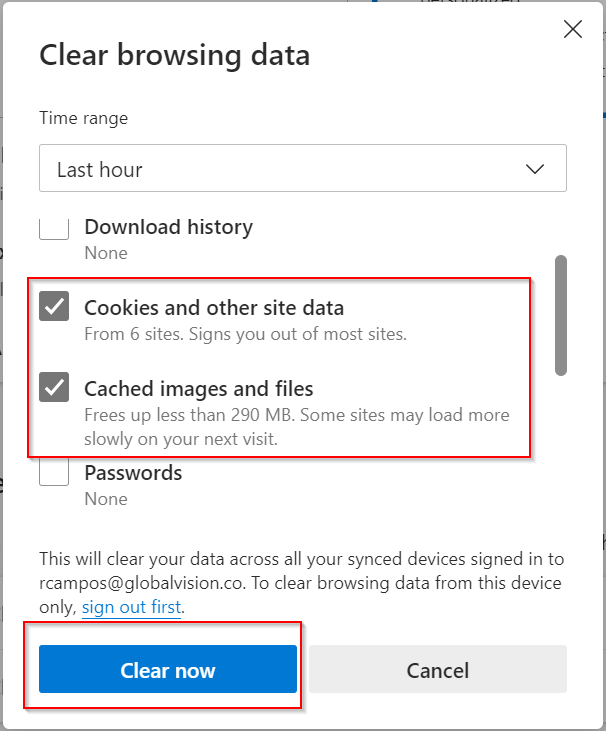Image resolution: width=606 pixels, height=731 pixels.
Task: Click the Cached images and files label
Action: pyautogui.click(x=198, y=388)
